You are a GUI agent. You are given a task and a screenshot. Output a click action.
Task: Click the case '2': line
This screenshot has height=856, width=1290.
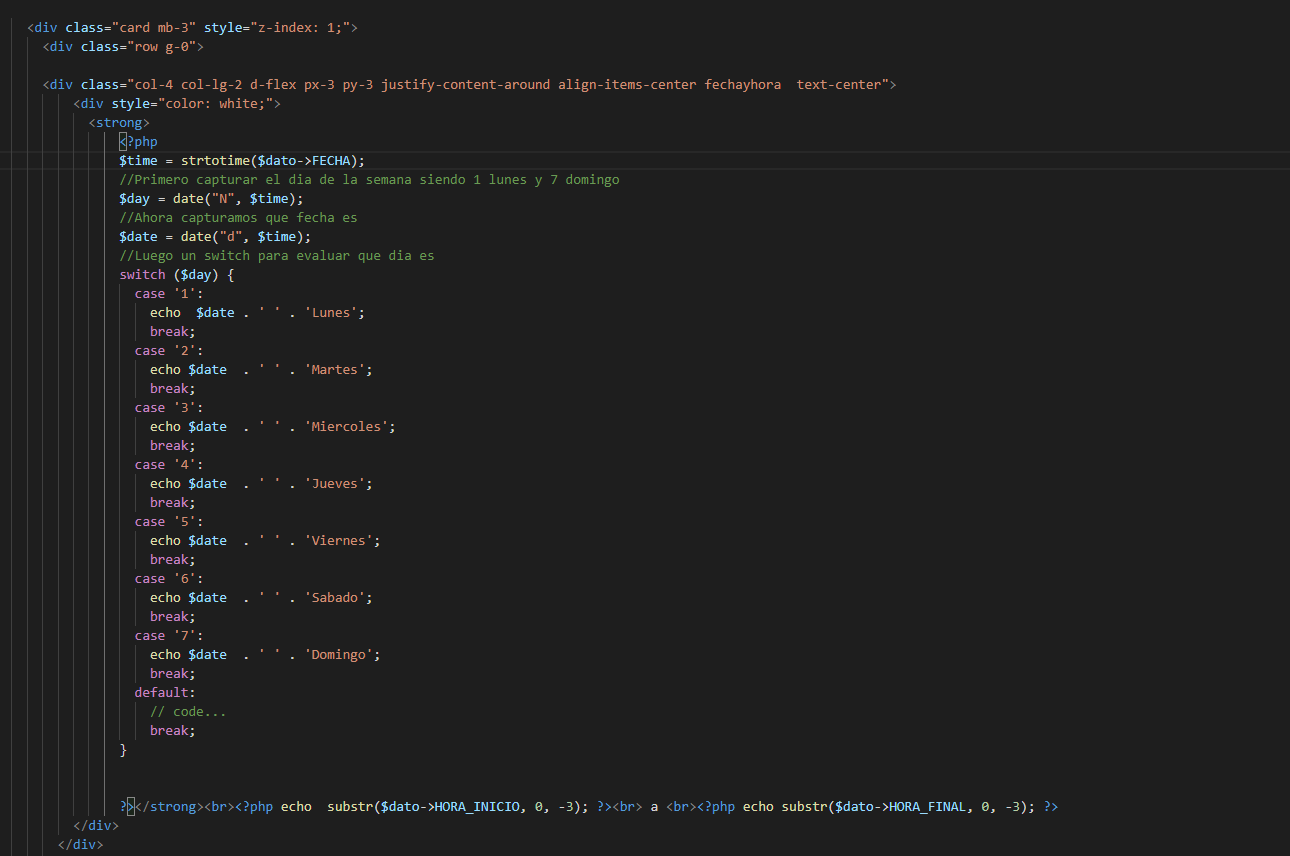tap(170, 350)
